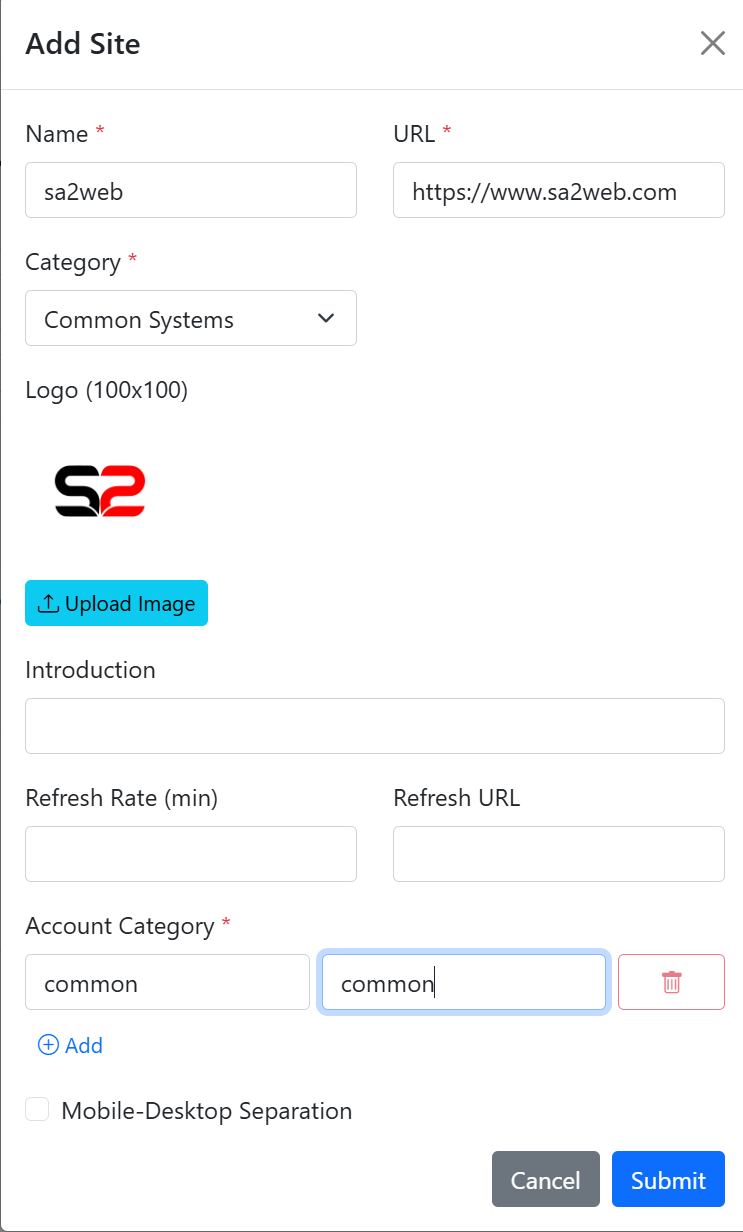
Task: Click the Introduction text field
Action: click(x=375, y=726)
